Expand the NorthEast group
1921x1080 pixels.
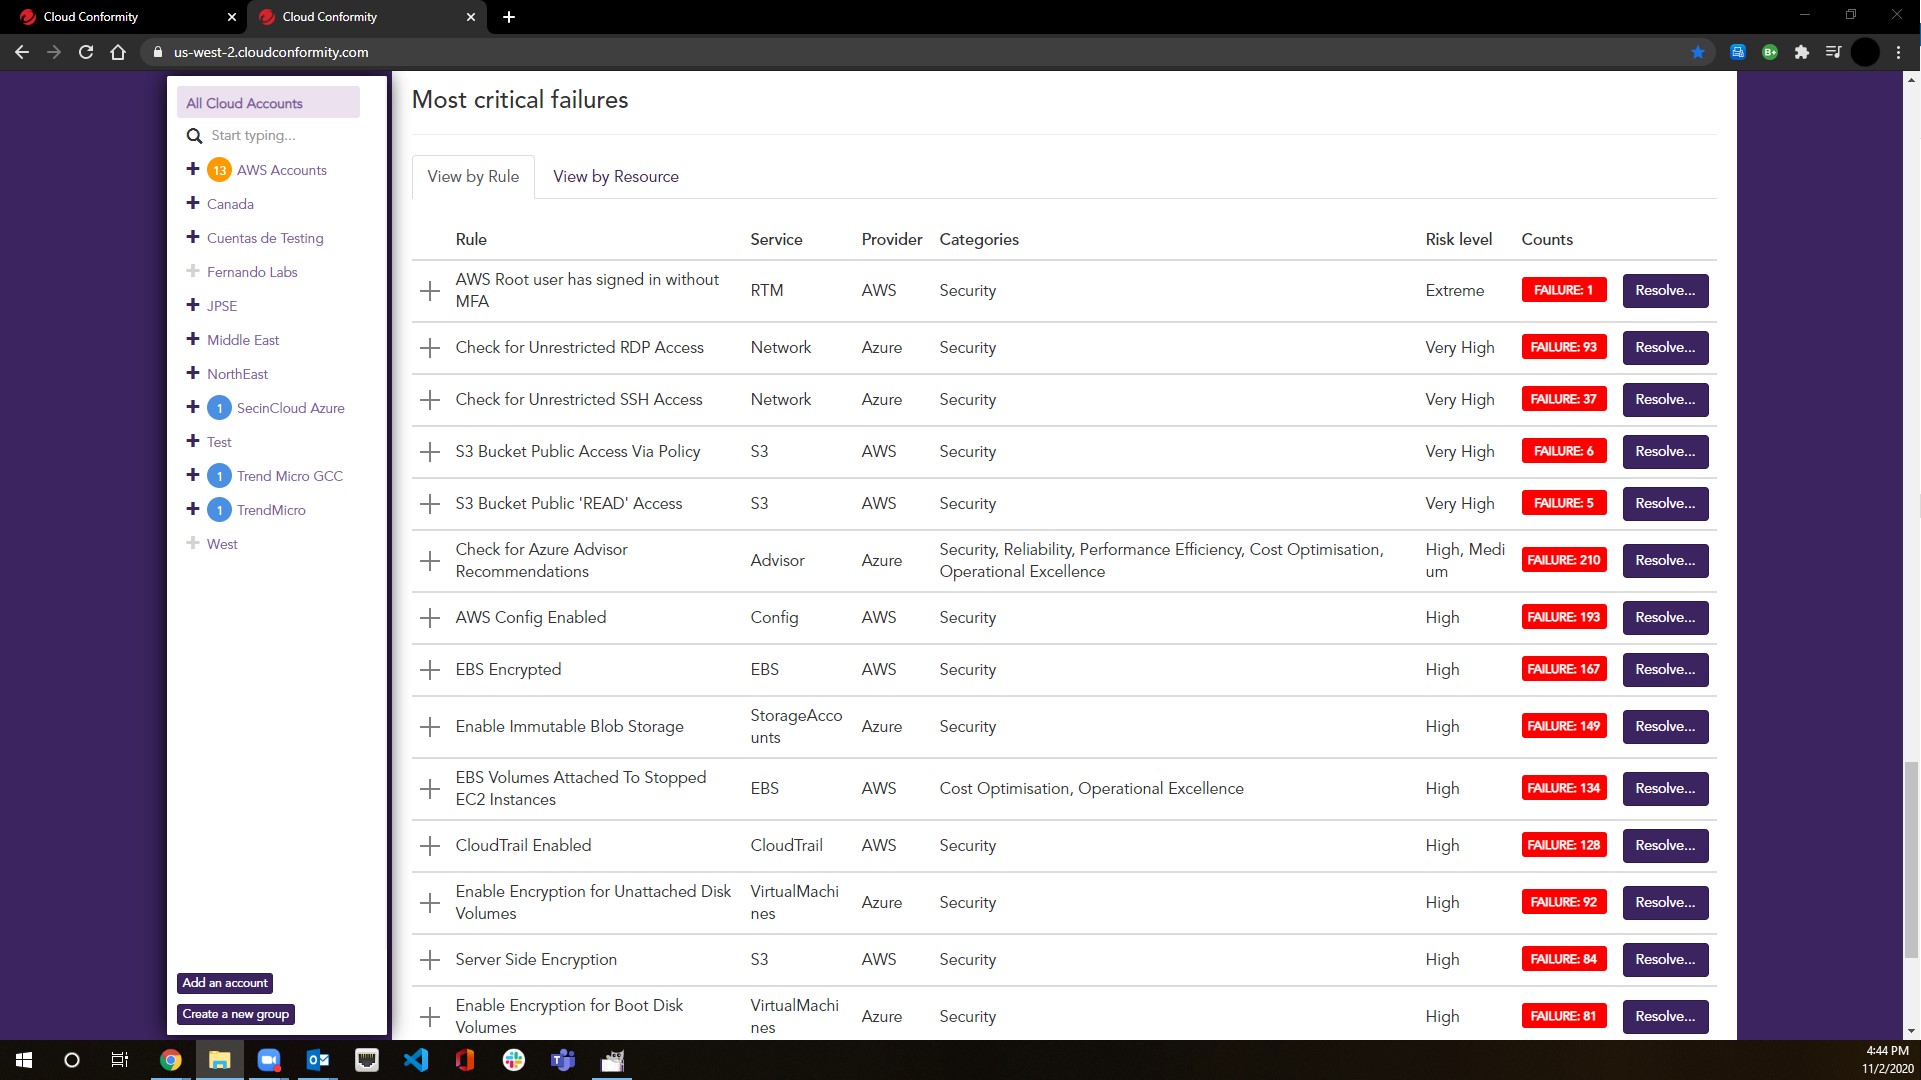click(193, 373)
